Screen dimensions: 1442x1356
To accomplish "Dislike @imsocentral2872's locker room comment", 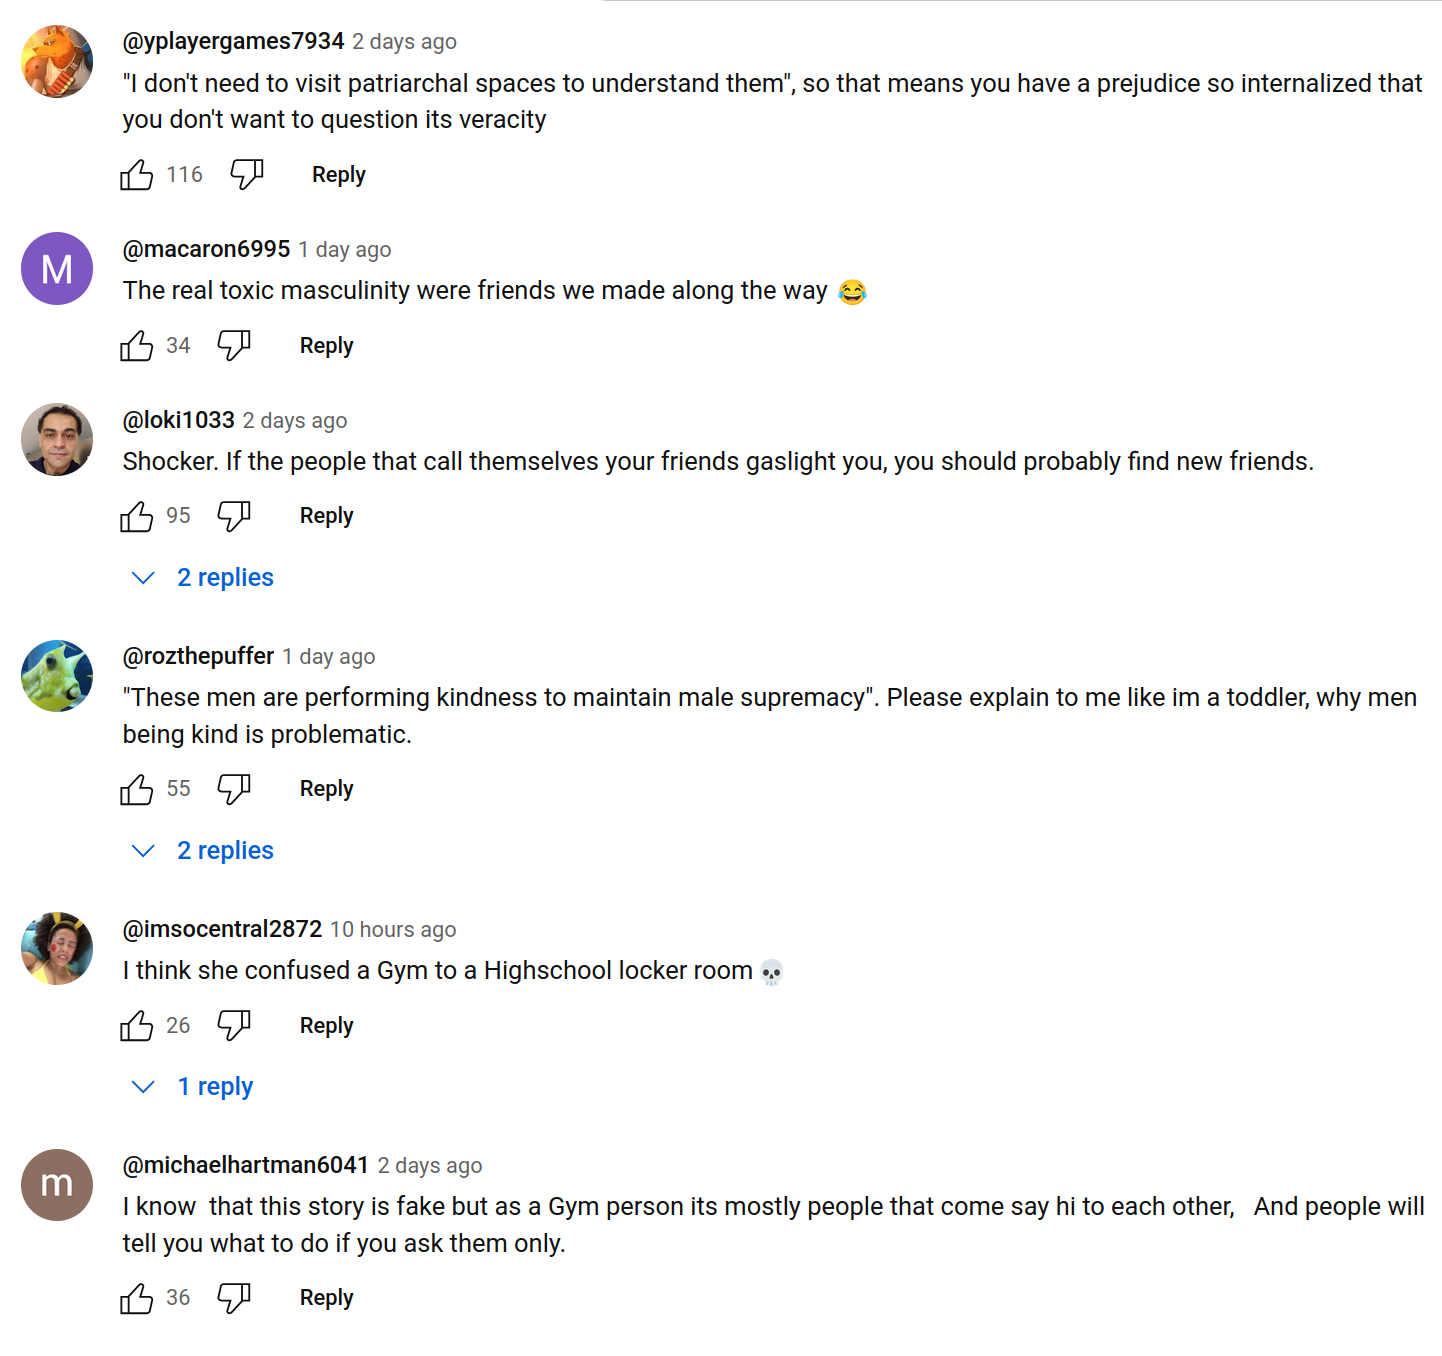I will pyautogui.click(x=234, y=1025).
